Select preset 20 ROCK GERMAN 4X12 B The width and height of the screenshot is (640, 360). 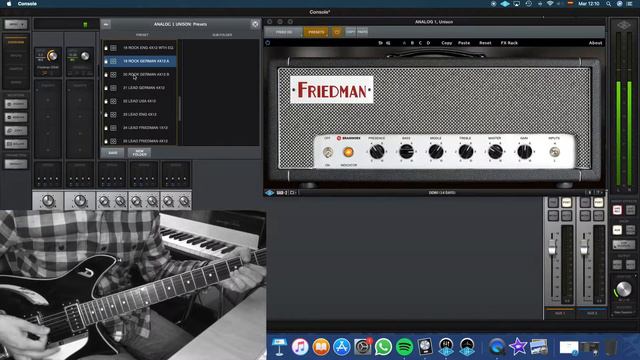(140, 75)
